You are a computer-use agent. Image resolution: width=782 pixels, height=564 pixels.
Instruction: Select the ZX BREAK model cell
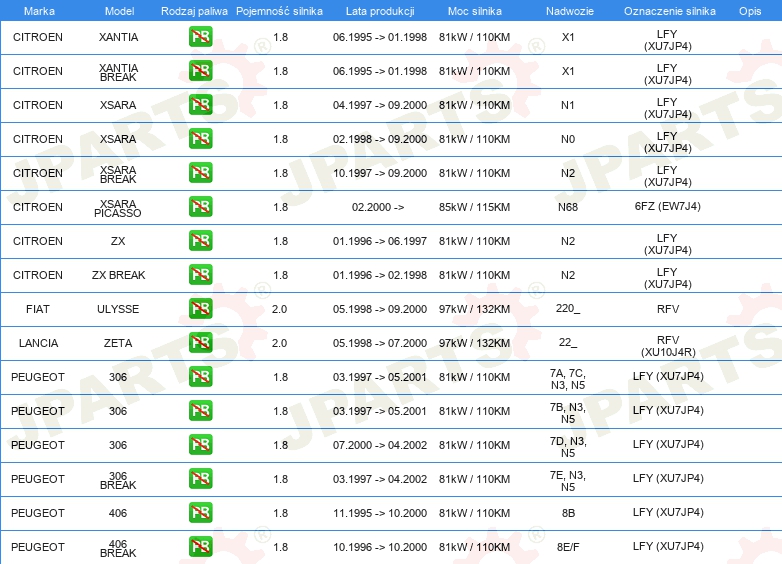click(x=118, y=275)
